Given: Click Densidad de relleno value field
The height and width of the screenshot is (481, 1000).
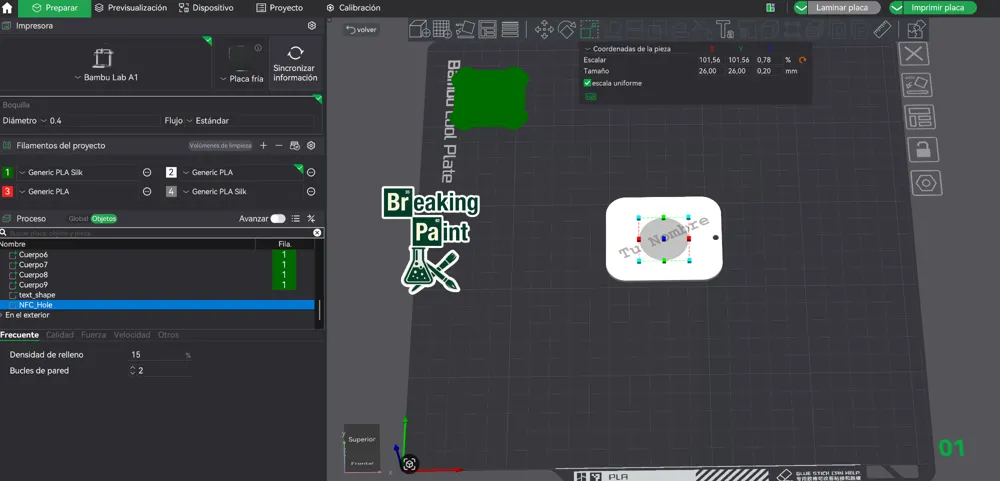Looking at the screenshot, I should pos(156,355).
